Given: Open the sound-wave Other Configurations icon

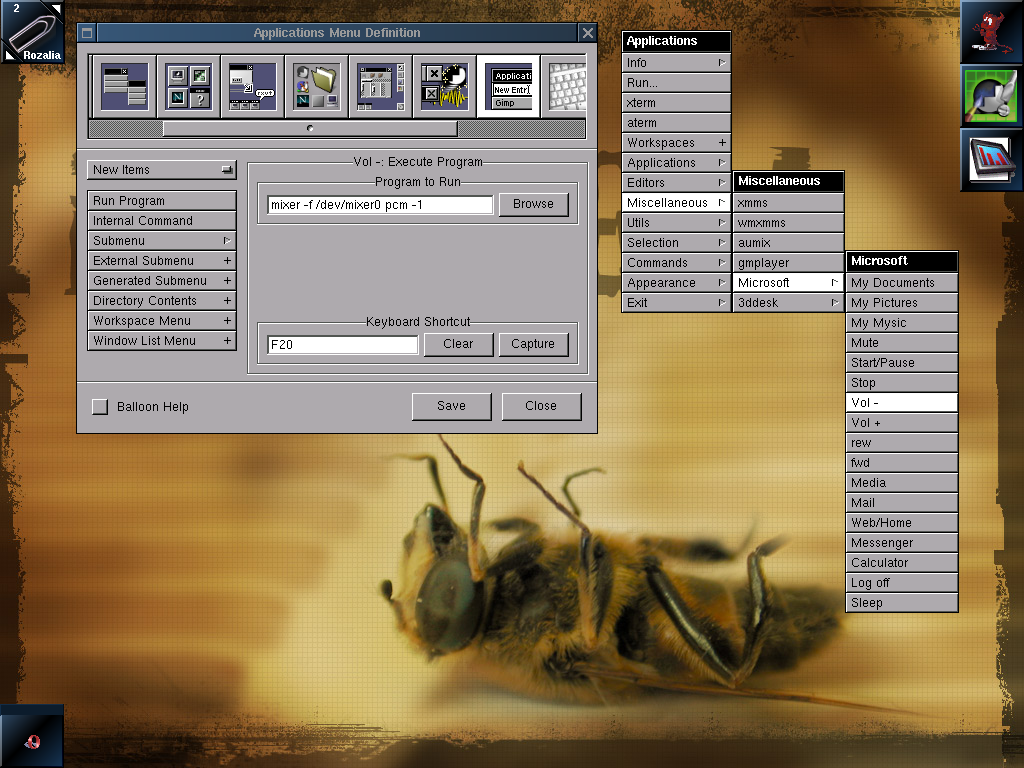Looking at the screenshot, I should tap(444, 86).
